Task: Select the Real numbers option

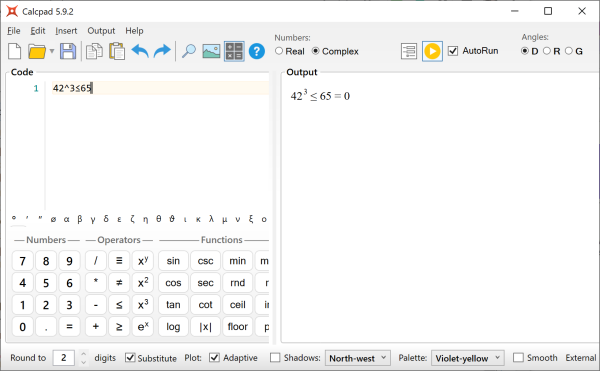Action: tap(290, 51)
